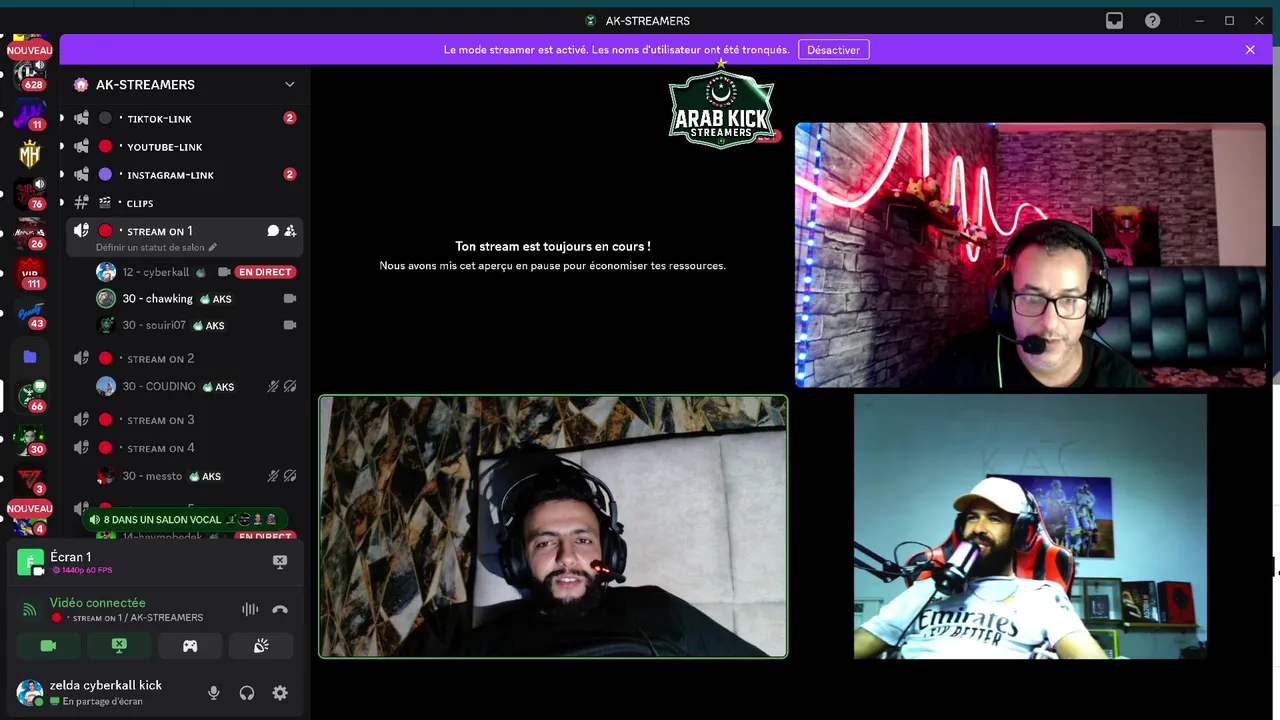Select user 30 - COUDINO
1280x720 pixels.
[x=158, y=386]
